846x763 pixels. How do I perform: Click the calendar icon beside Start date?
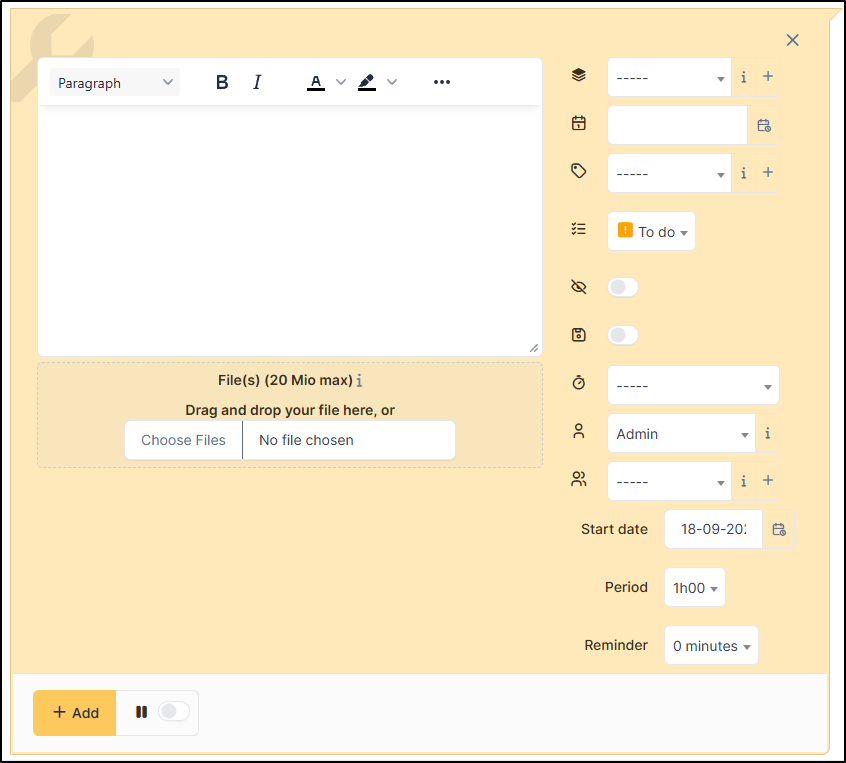(x=779, y=529)
